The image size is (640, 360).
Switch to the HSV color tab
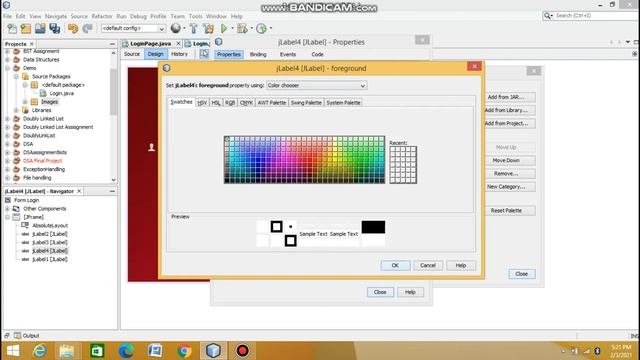point(202,103)
